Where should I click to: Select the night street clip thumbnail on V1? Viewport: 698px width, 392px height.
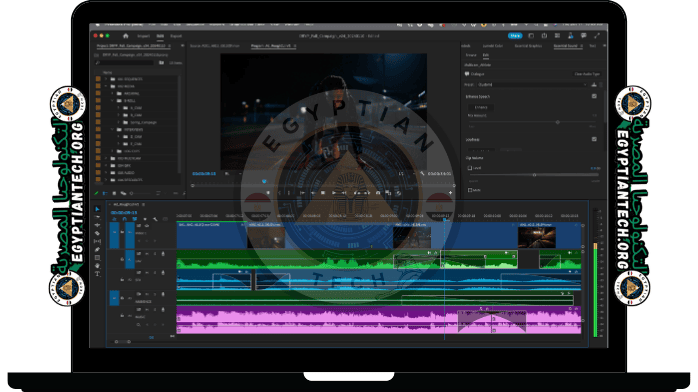coord(536,238)
